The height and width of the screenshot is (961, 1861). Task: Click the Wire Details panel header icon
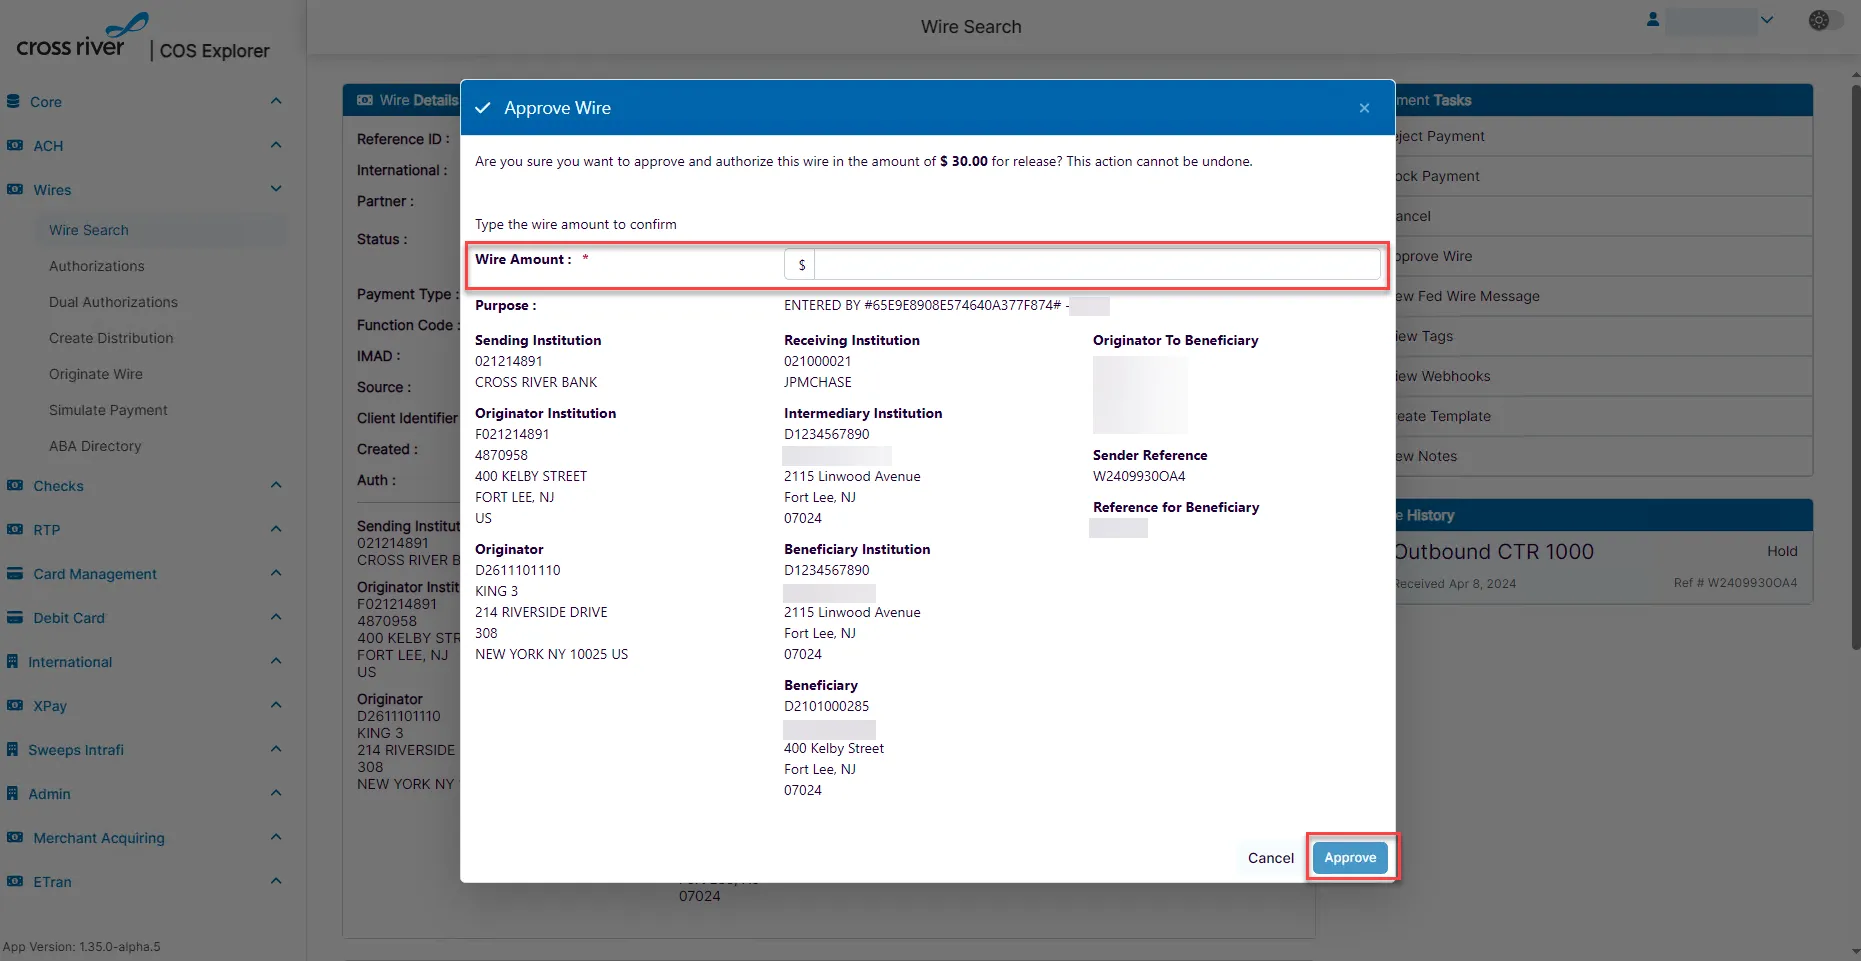pyautogui.click(x=365, y=100)
